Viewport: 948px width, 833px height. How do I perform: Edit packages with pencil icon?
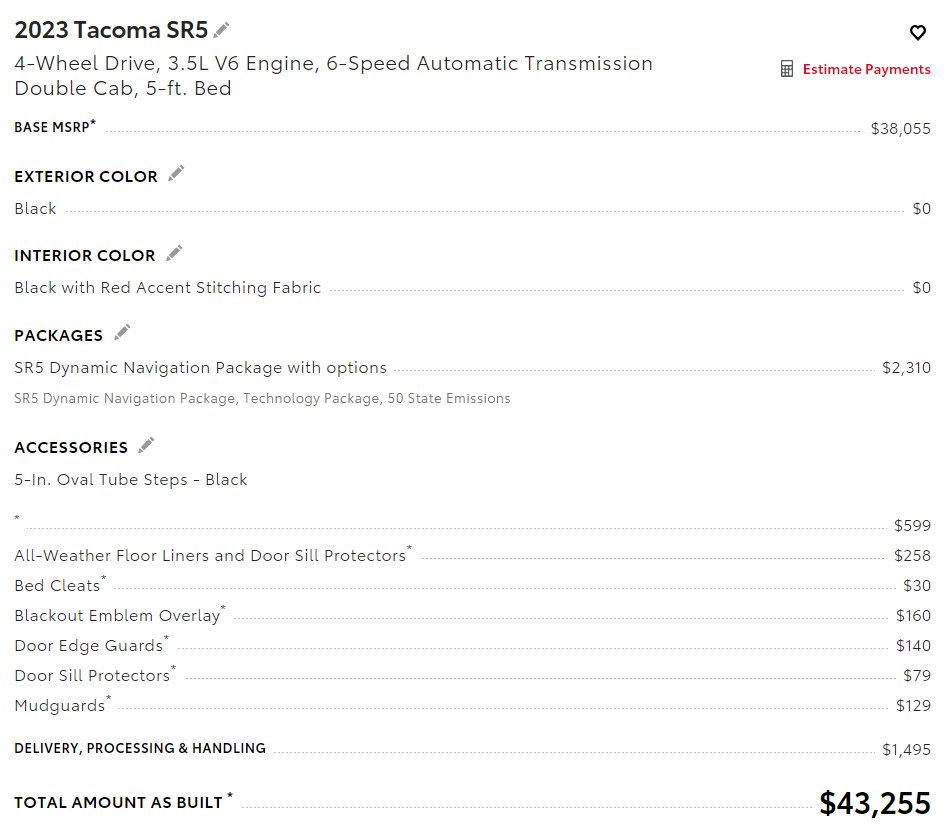click(x=122, y=332)
